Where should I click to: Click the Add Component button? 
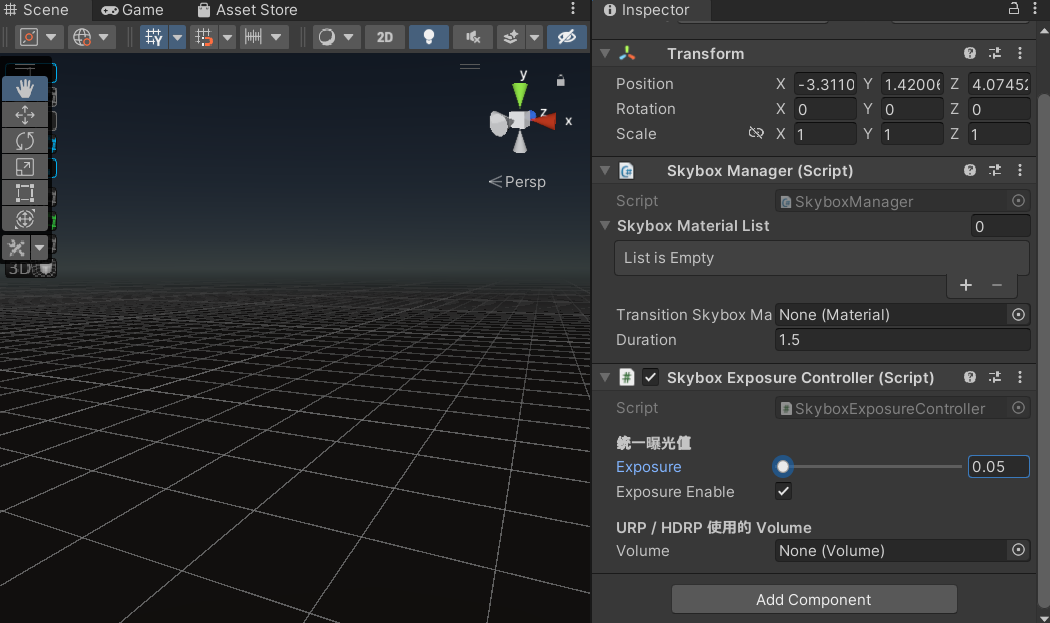tap(814, 600)
